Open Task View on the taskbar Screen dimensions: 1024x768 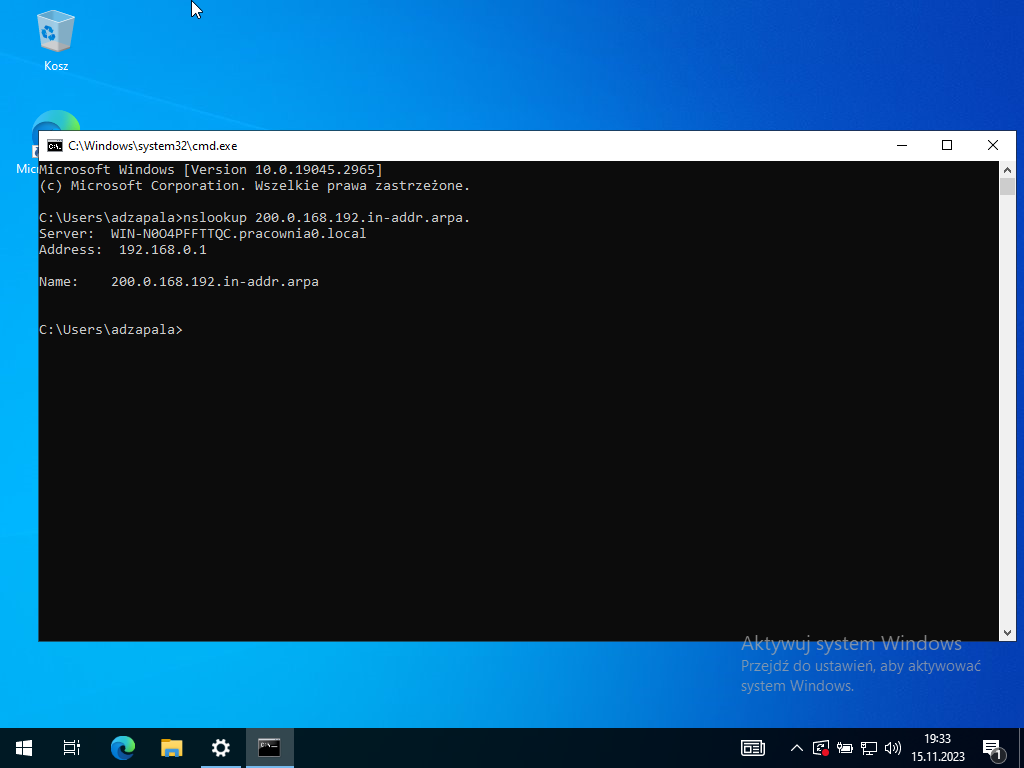pyautogui.click(x=72, y=748)
